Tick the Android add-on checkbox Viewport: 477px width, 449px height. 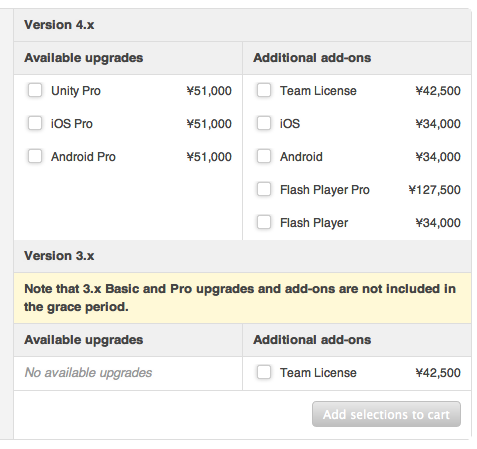[x=264, y=156]
